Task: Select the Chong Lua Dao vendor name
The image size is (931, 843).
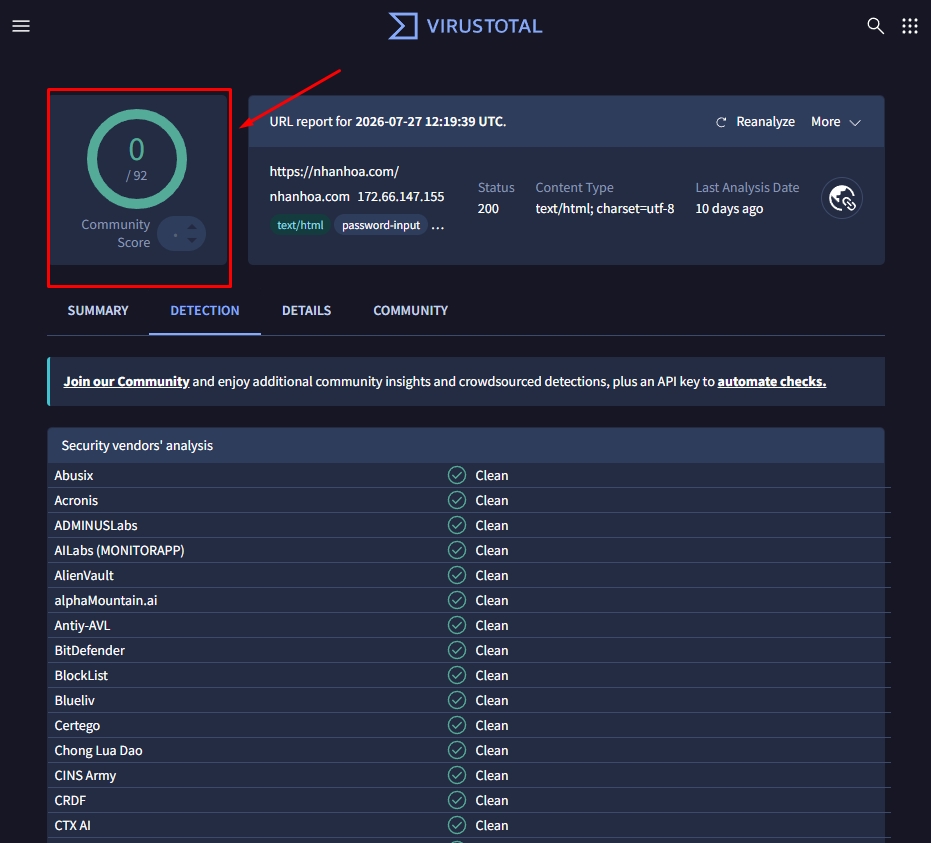Action: (99, 750)
